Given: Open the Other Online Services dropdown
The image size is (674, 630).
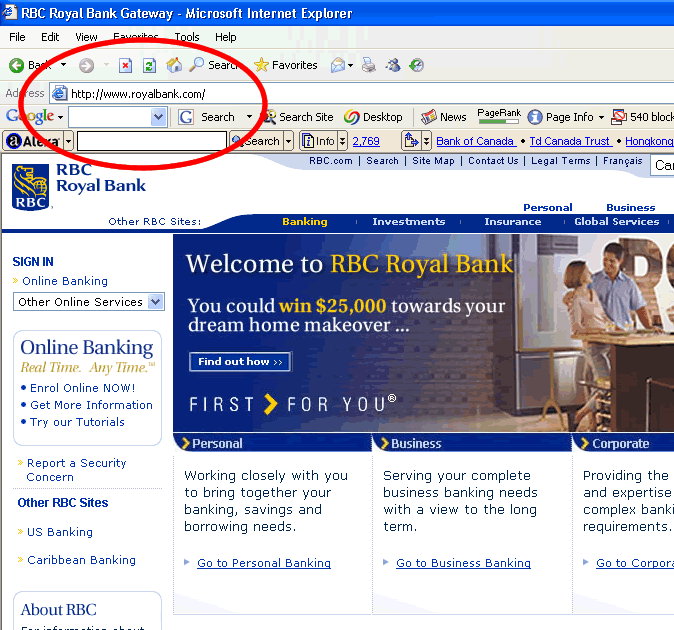Looking at the screenshot, I should tap(89, 302).
